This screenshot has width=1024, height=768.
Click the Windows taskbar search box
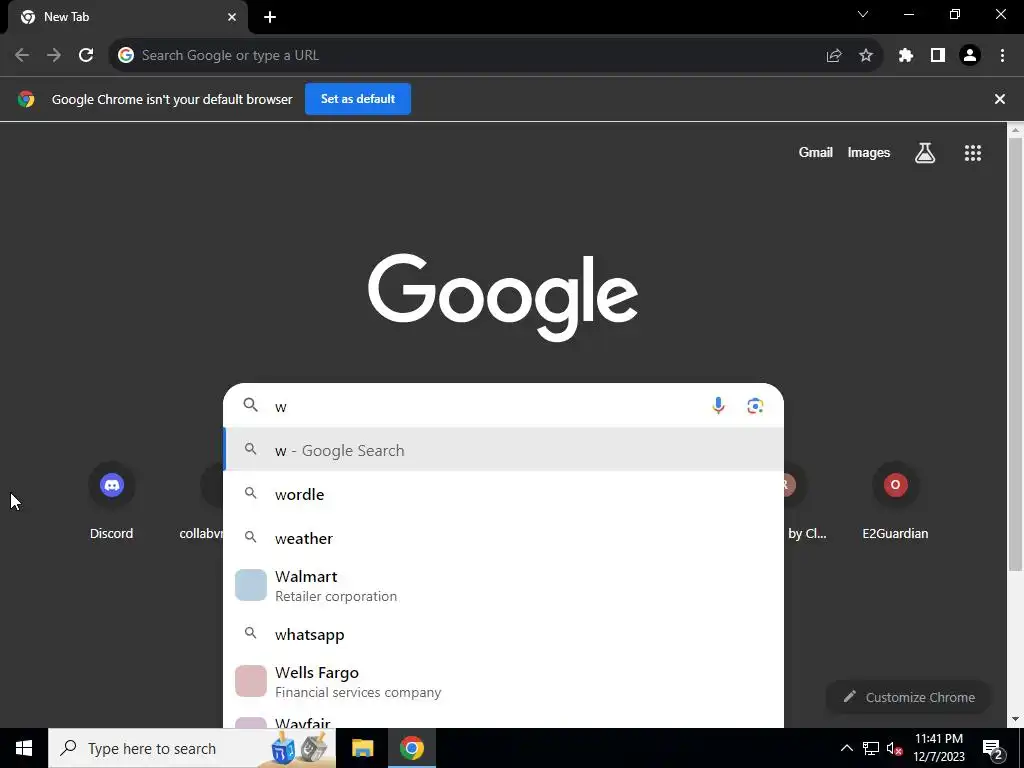point(192,748)
